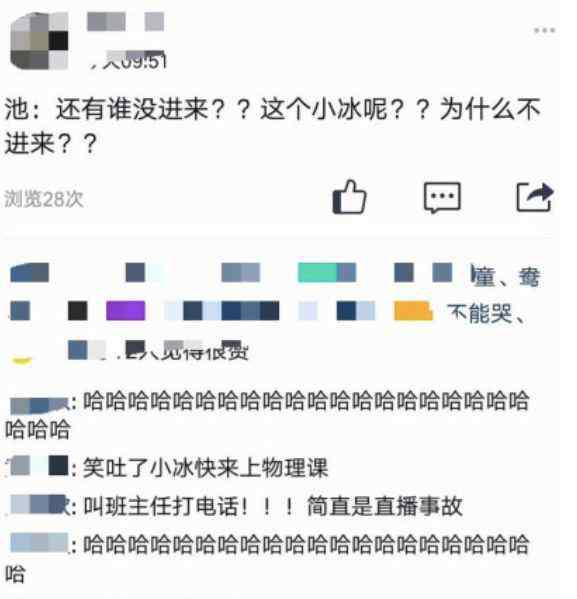The image size is (577, 599).
Task: Open the last 哈哈哈 laughing comment
Action: (267, 559)
